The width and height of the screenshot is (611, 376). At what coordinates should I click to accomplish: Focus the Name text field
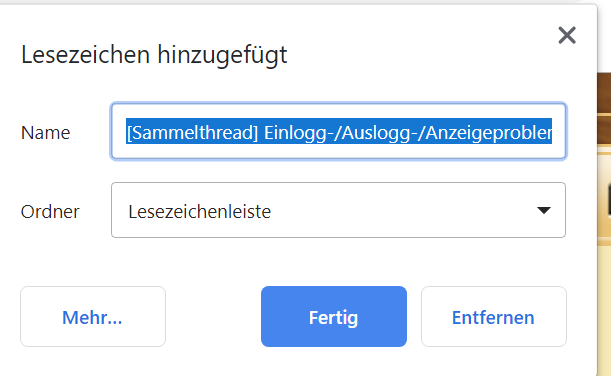click(x=338, y=131)
